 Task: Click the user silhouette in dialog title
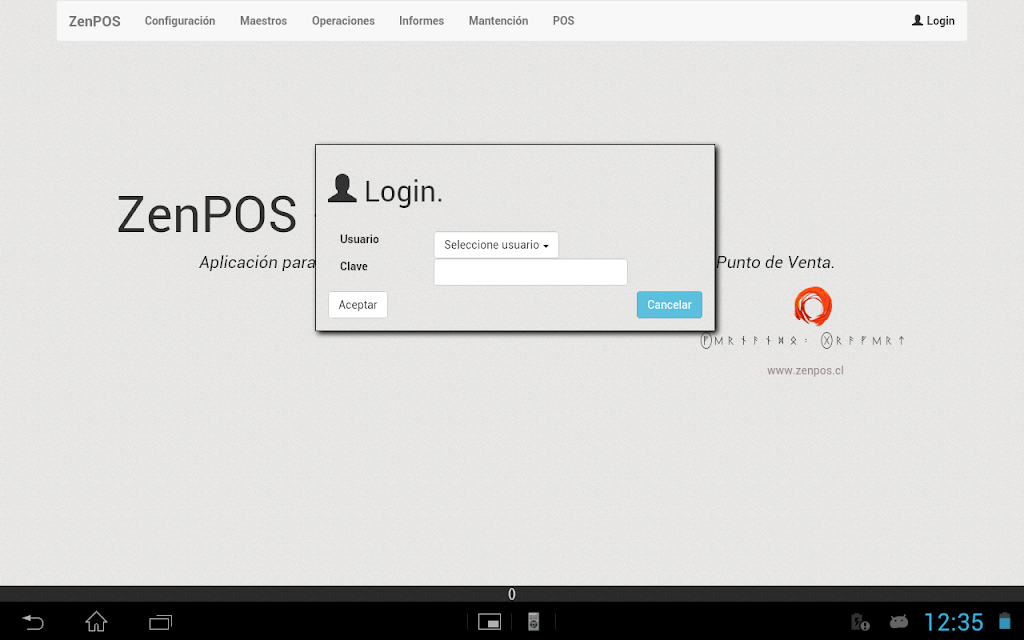(342, 189)
